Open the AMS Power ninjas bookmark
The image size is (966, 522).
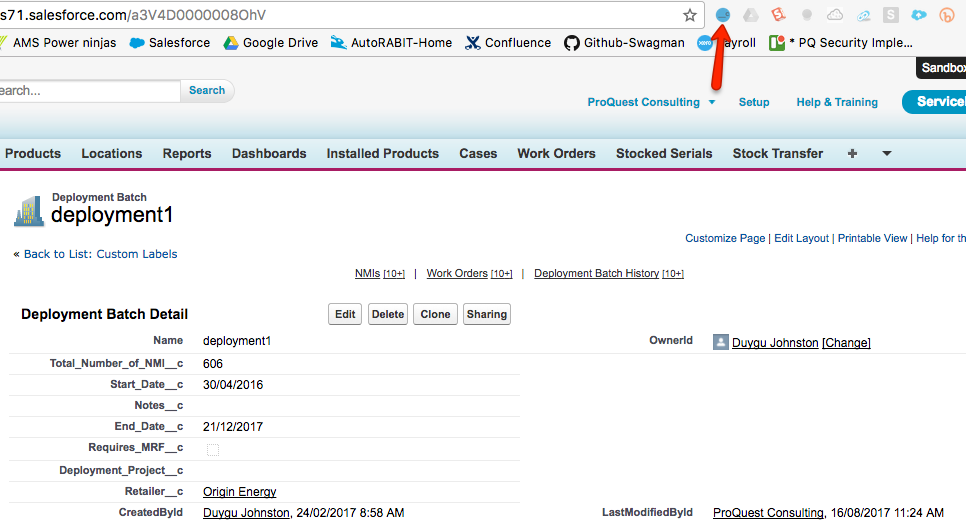58,43
